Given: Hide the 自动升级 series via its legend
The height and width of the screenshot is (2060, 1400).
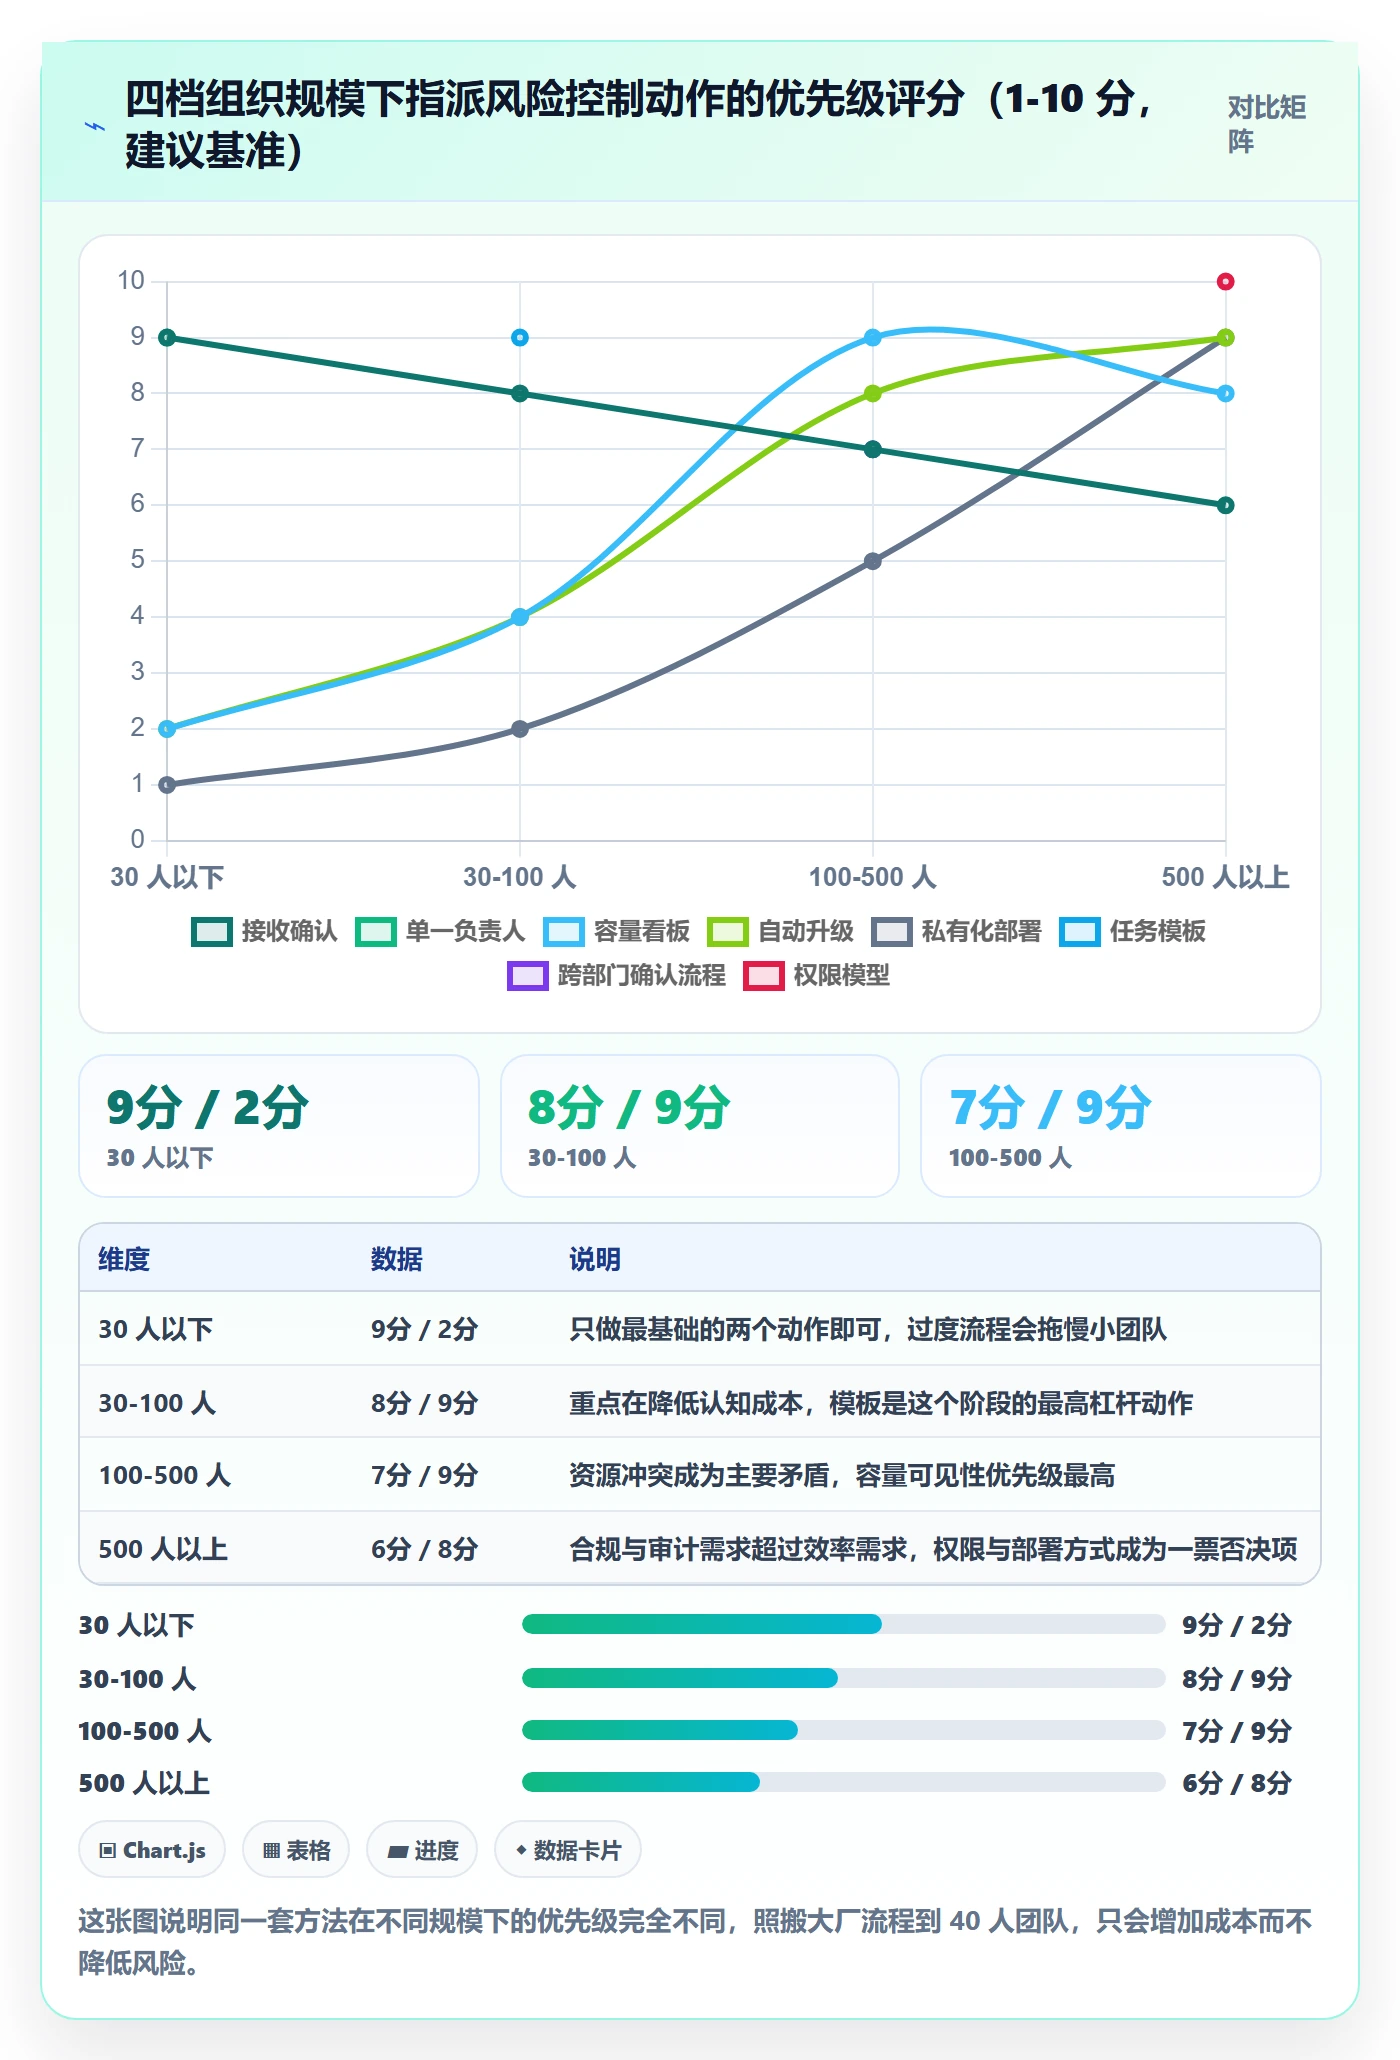Looking at the screenshot, I should tap(780, 931).
